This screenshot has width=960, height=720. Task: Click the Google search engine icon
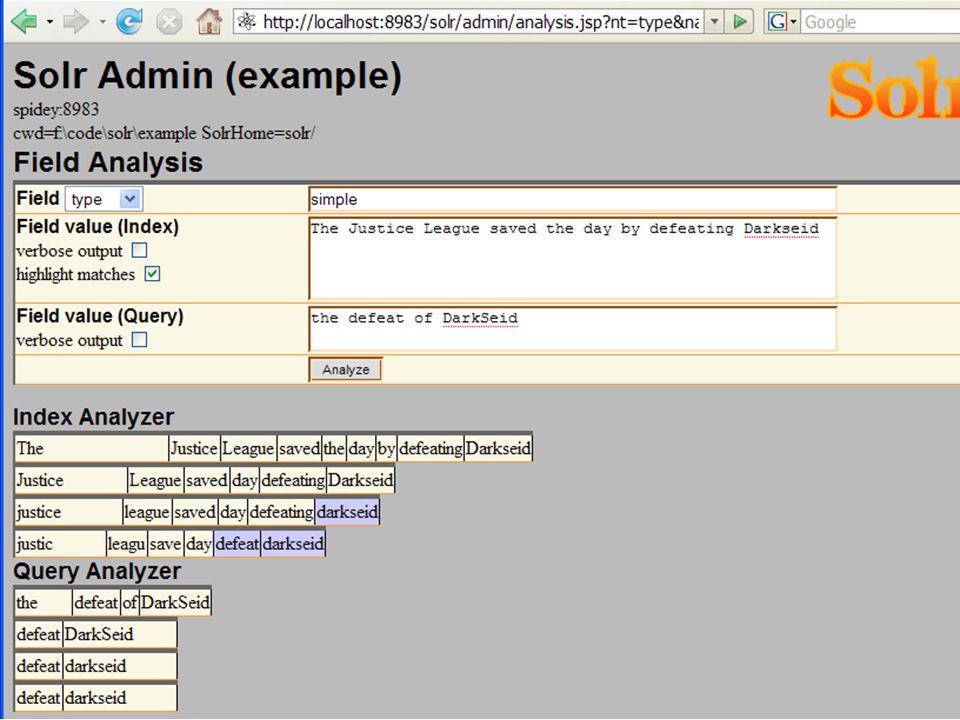tap(778, 22)
